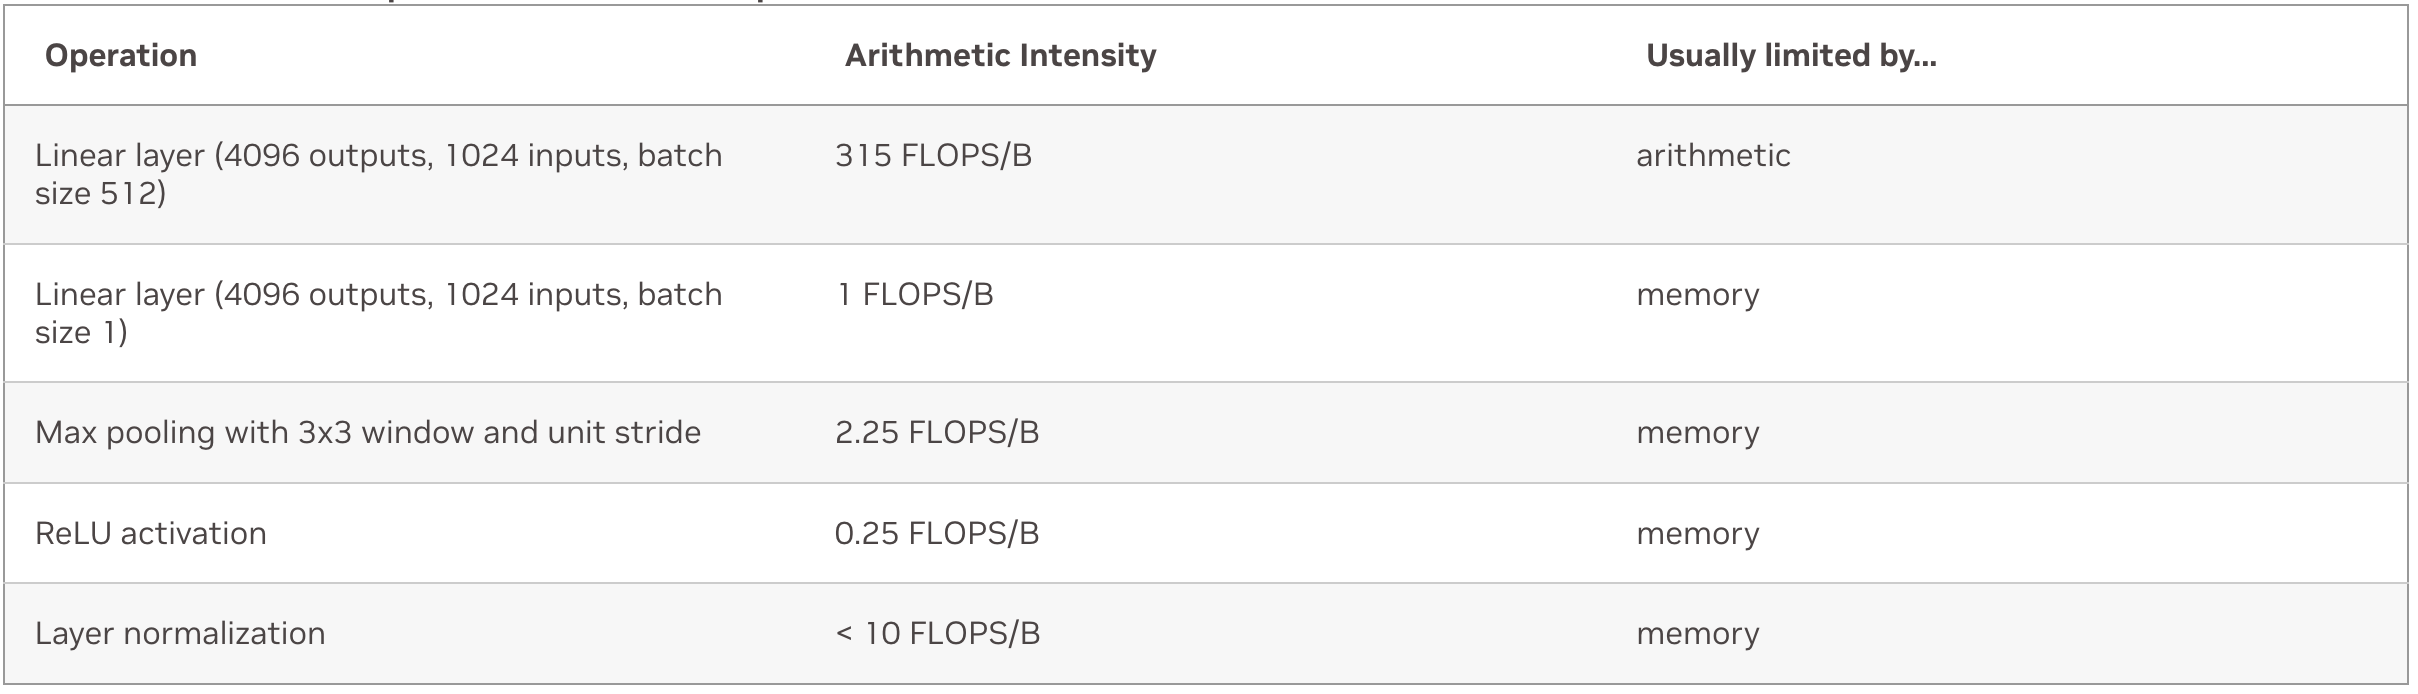Screen dimensions: 2418x694
Task: Click the words 'size 1)' in second row
Action: (x=81, y=332)
